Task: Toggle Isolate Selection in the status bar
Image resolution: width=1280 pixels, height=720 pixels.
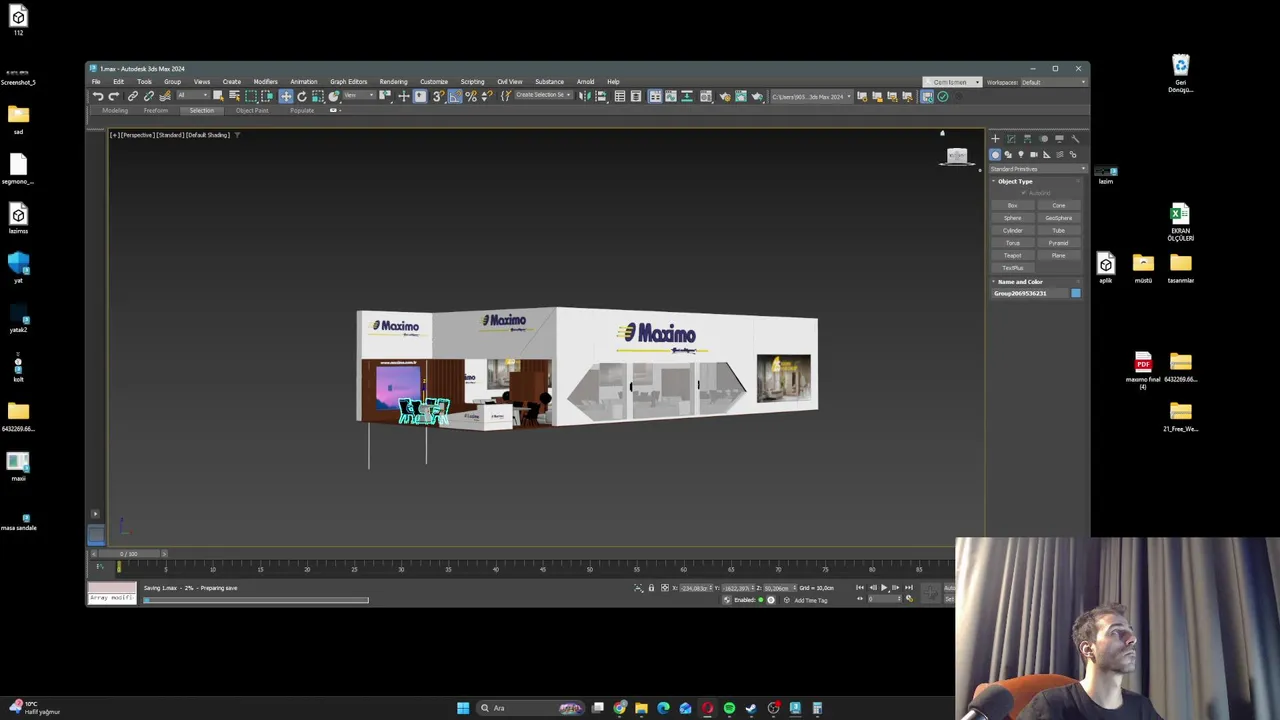Action: tap(639, 588)
